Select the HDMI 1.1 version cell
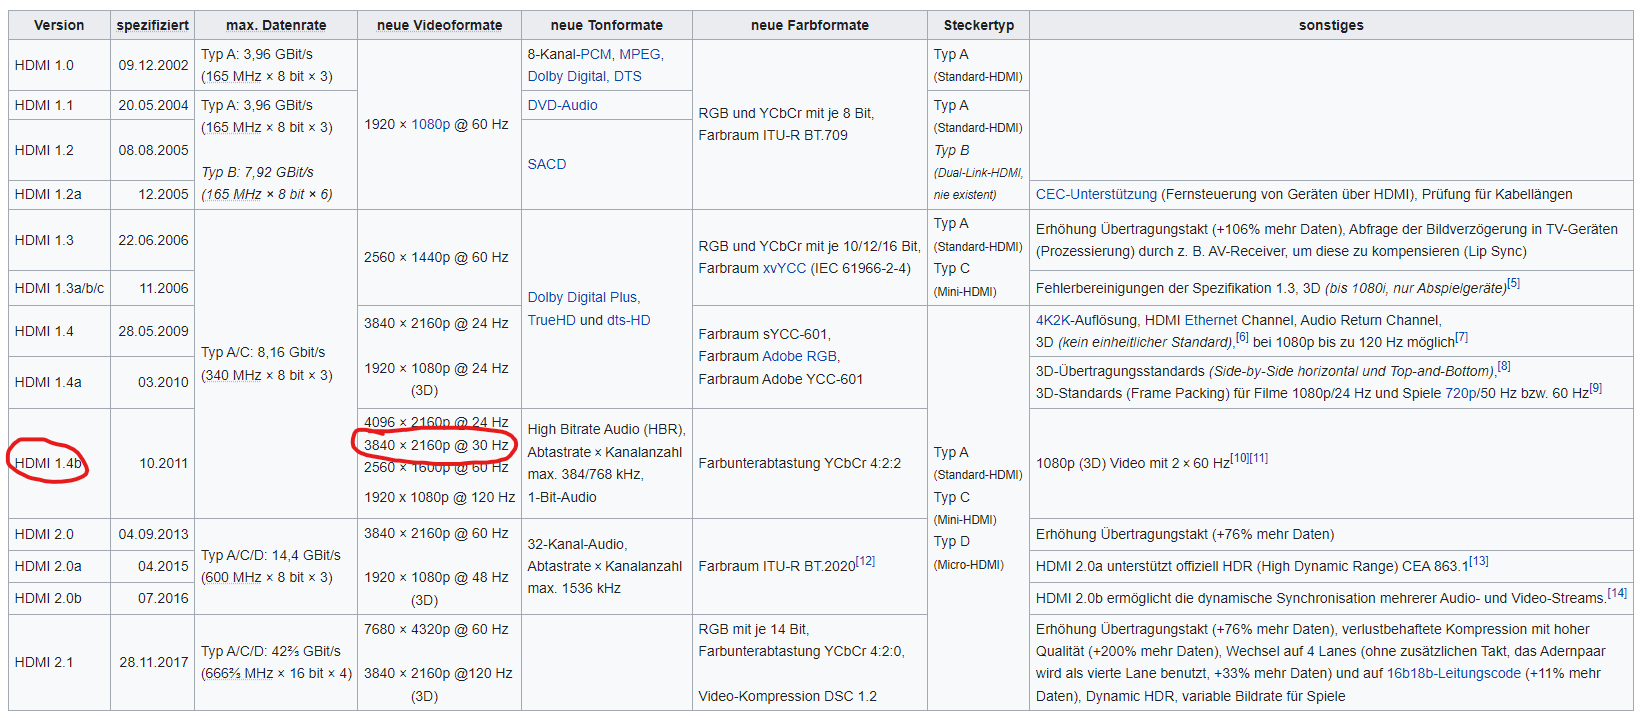Viewport: 1641px width, 718px height. pos(59,105)
